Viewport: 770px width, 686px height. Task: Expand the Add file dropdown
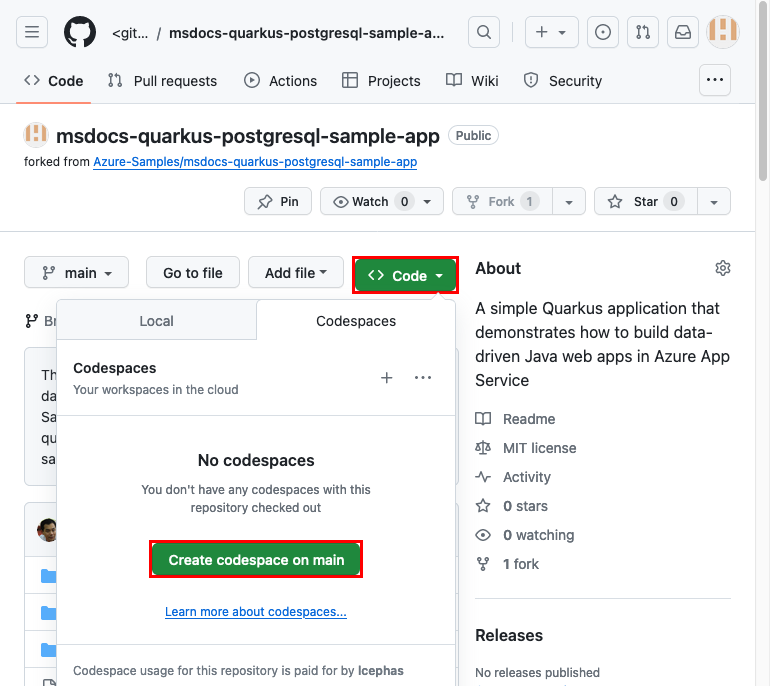296,273
